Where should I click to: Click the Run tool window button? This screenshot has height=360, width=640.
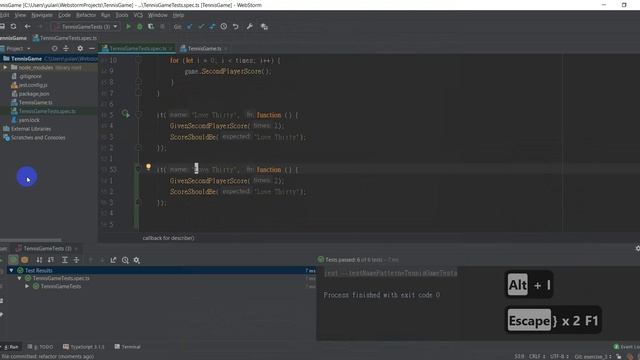click(11, 347)
